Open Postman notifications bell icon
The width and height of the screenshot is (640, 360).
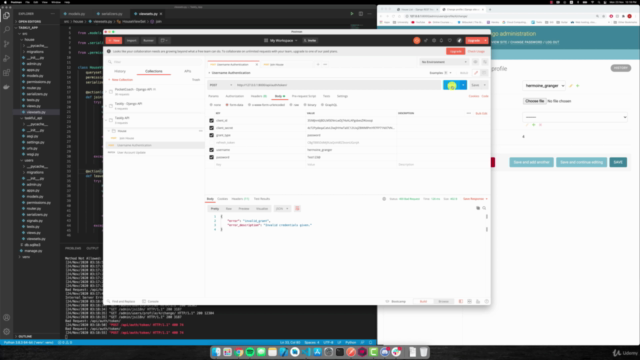[x=441, y=40]
